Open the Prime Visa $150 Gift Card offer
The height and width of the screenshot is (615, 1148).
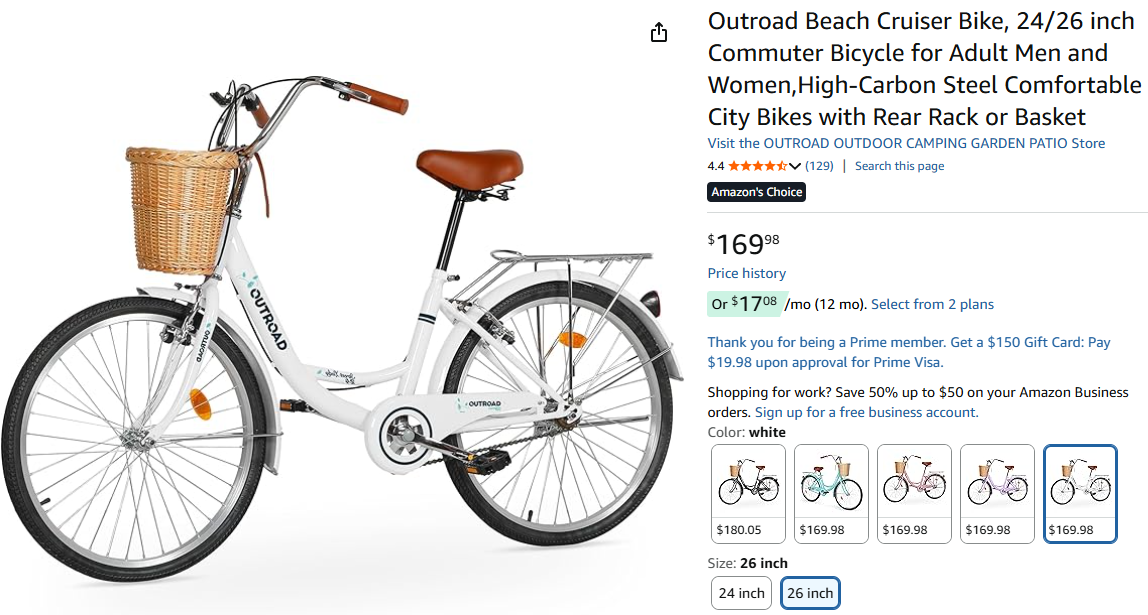click(909, 352)
